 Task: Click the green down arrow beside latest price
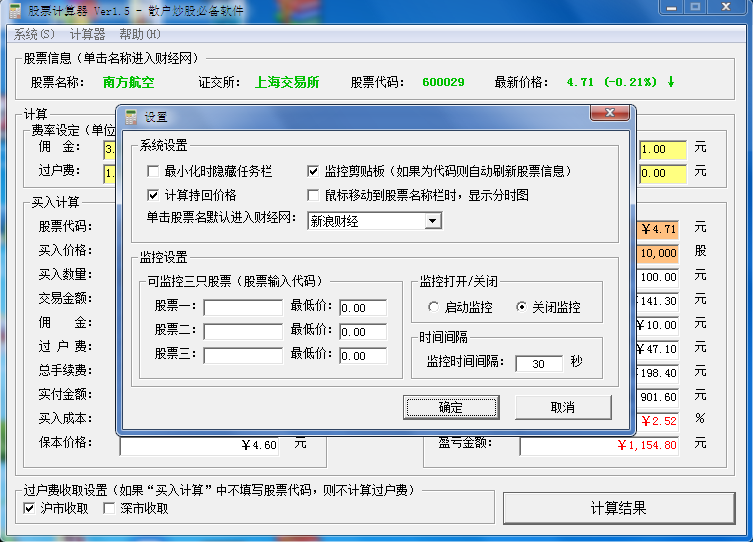pyautogui.click(x=671, y=82)
